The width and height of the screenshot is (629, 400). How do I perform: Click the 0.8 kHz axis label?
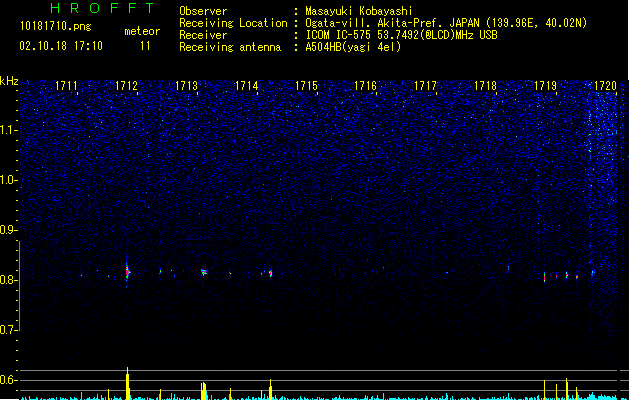click(x=9, y=280)
